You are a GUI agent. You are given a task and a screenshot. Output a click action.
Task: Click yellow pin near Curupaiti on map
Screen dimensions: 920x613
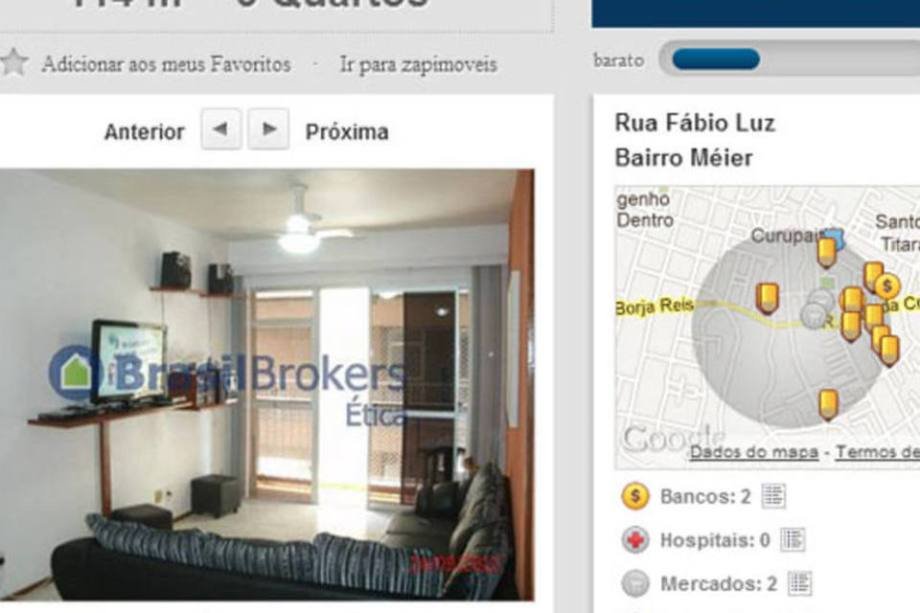(827, 252)
